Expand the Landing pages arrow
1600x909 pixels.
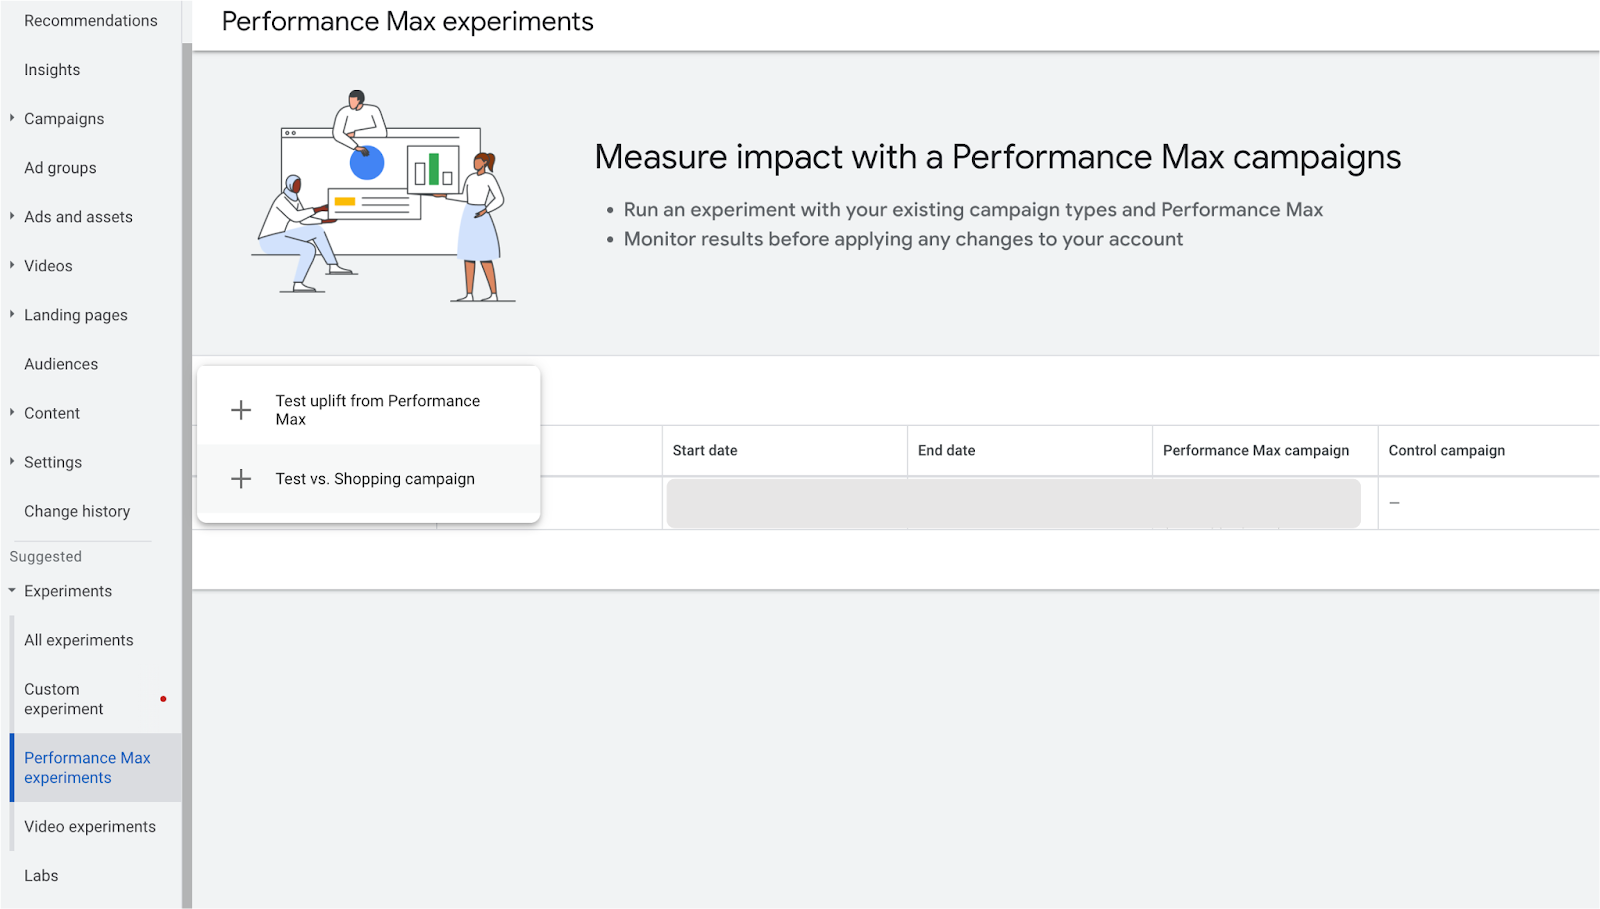pos(12,314)
